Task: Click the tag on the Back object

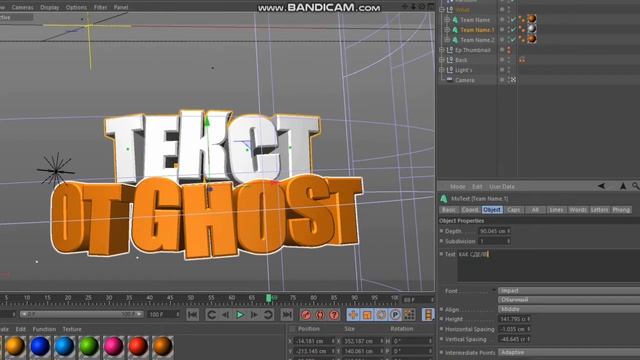Action: [522, 60]
